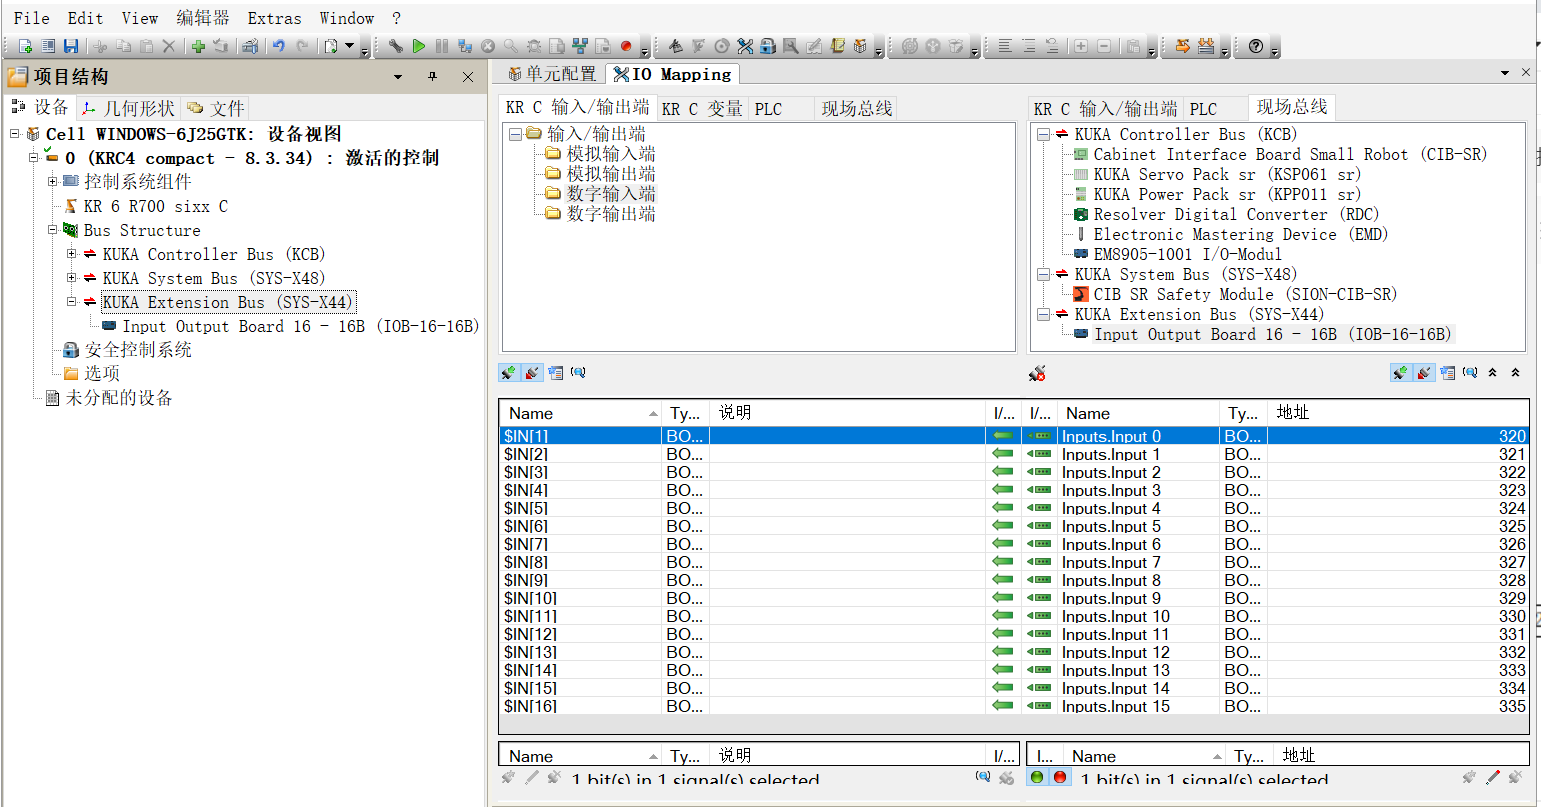Viewport: 1541px width, 807px height.
Task: Click the table view icon beside the New icon
Action: [x=48, y=46]
